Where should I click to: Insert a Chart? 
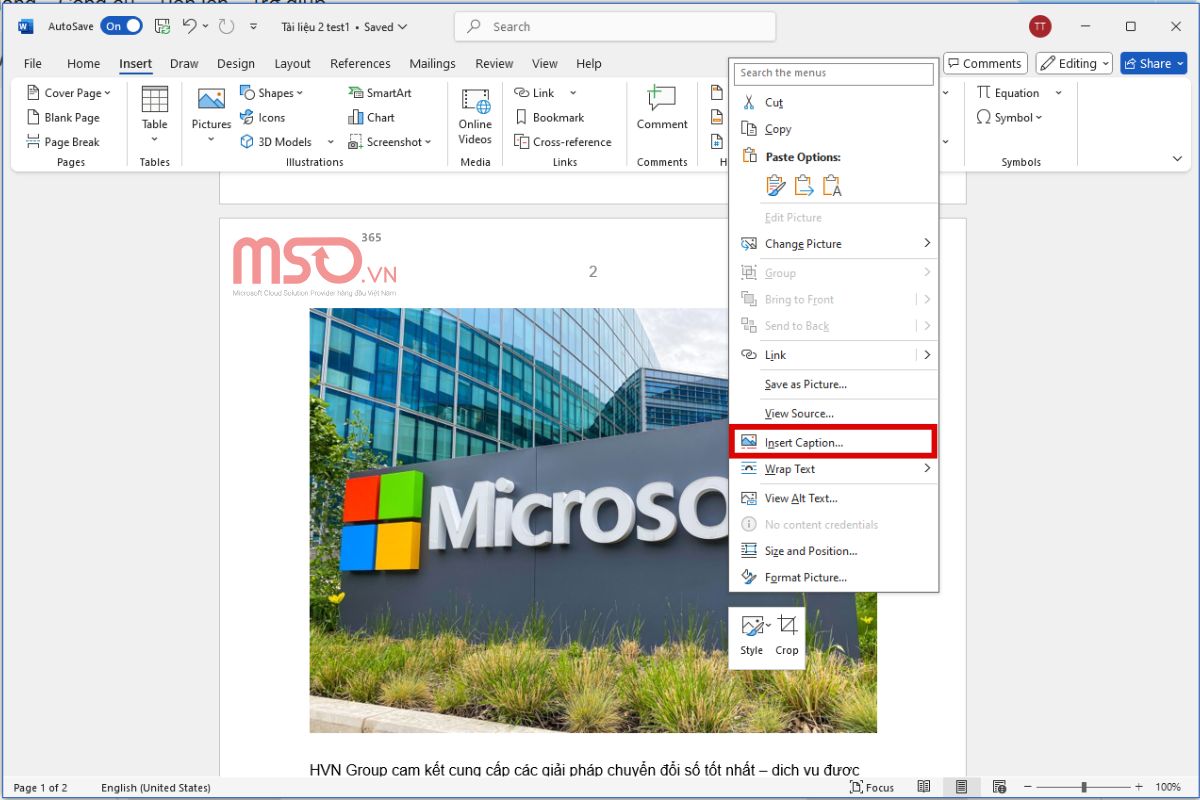click(x=371, y=117)
